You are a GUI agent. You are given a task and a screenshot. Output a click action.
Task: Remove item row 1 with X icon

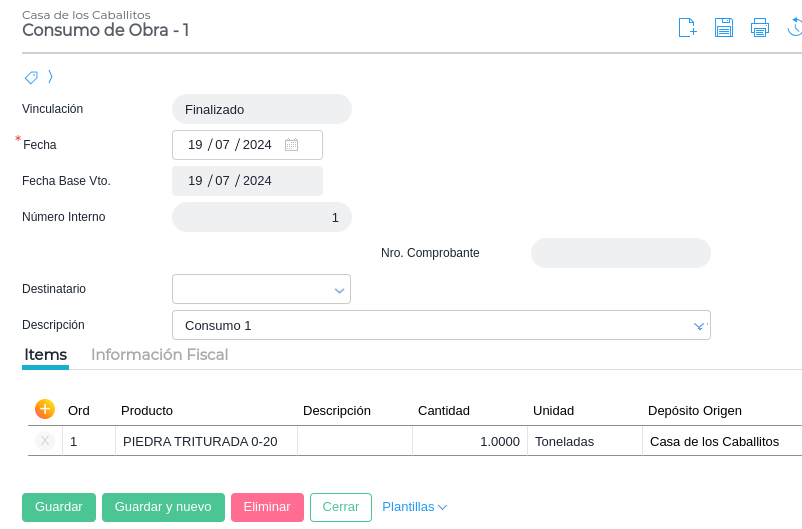coord(45,441)
